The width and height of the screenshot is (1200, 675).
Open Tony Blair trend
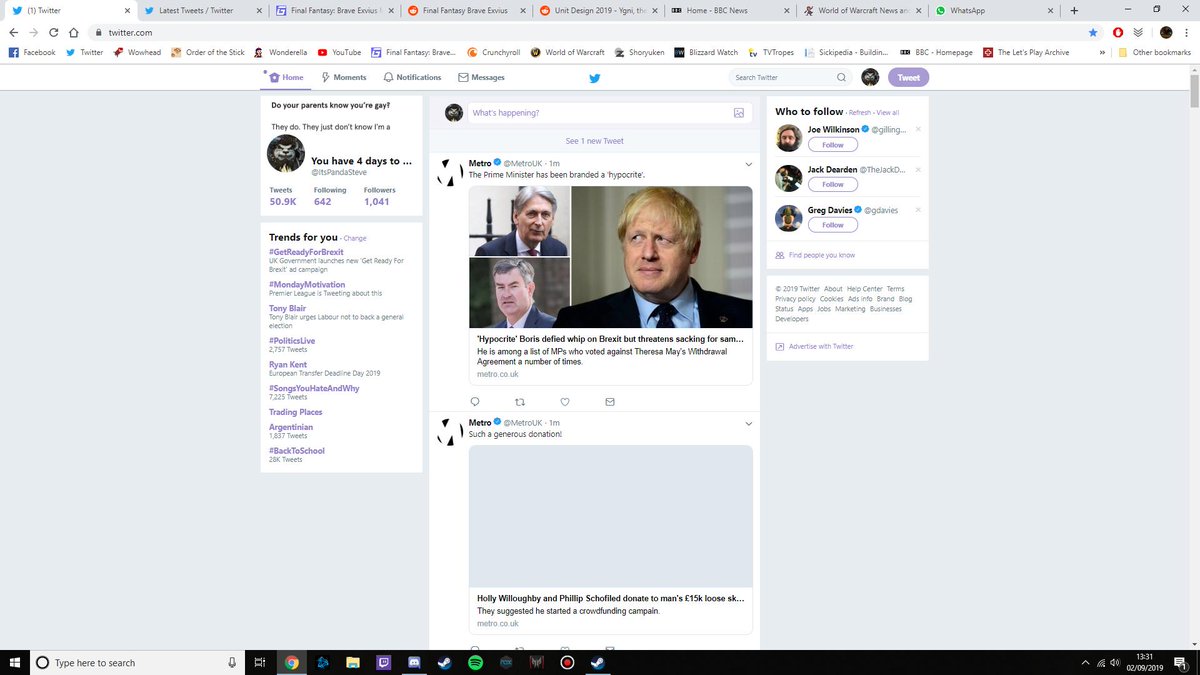[286, 308]
